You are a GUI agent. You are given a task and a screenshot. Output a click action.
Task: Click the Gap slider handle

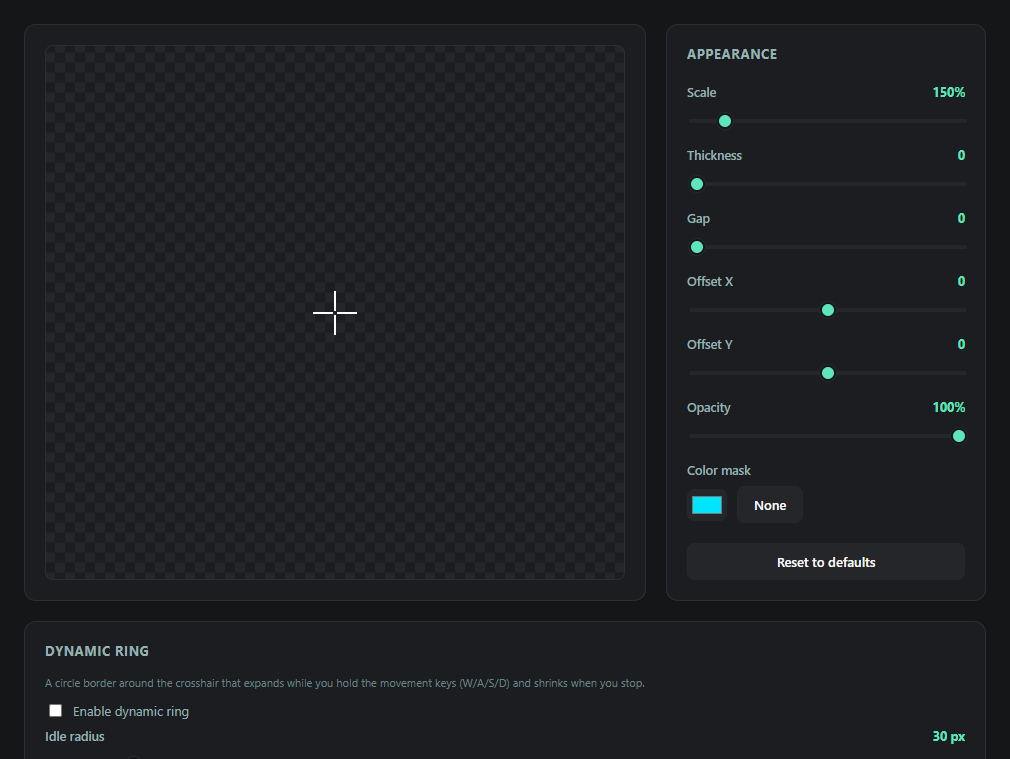point(697,247)
